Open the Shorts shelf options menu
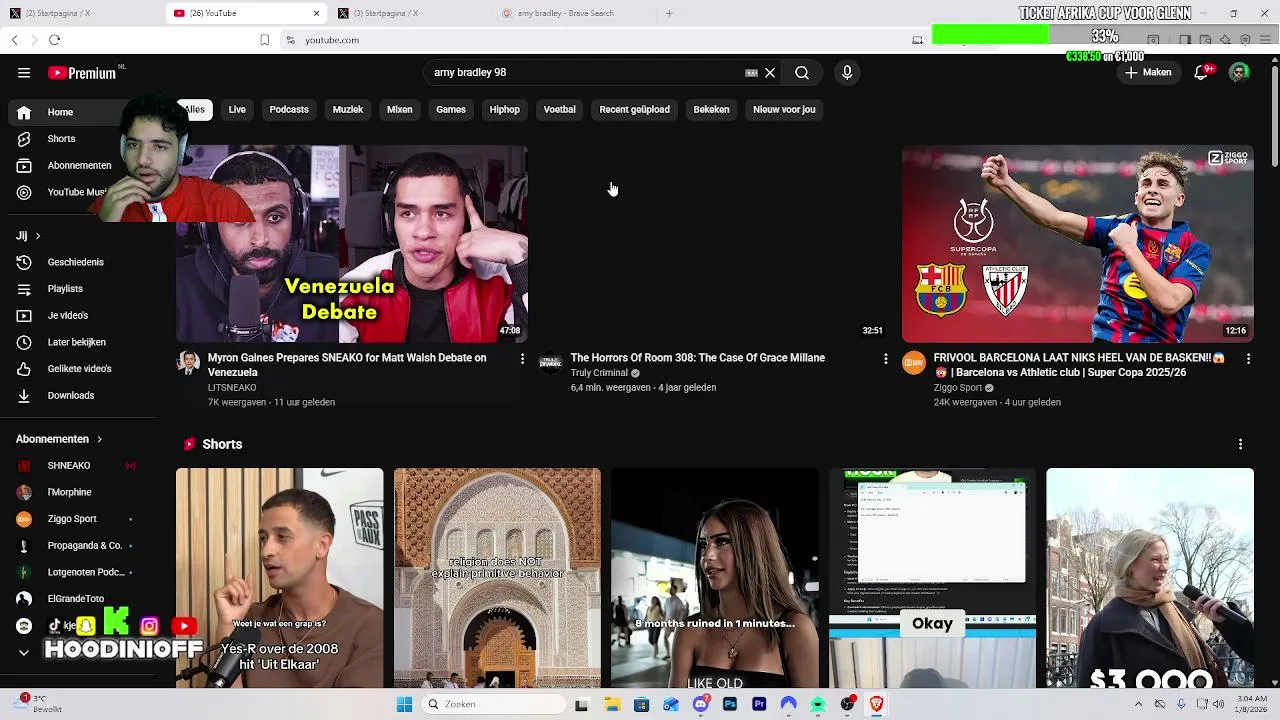Viewport: 1280px width, 720px height. pos(1240,444)
